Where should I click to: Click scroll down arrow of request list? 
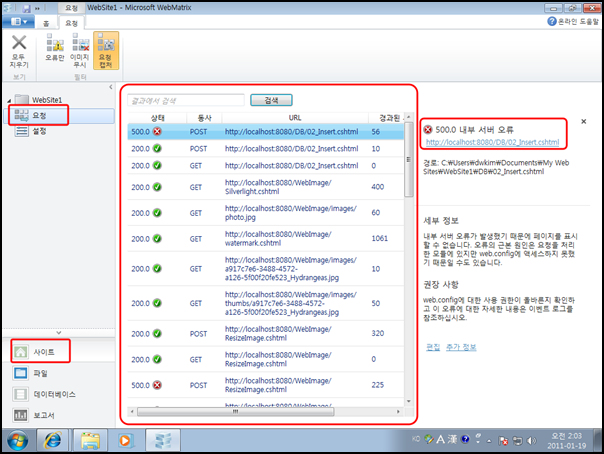(x=409, y=401)
